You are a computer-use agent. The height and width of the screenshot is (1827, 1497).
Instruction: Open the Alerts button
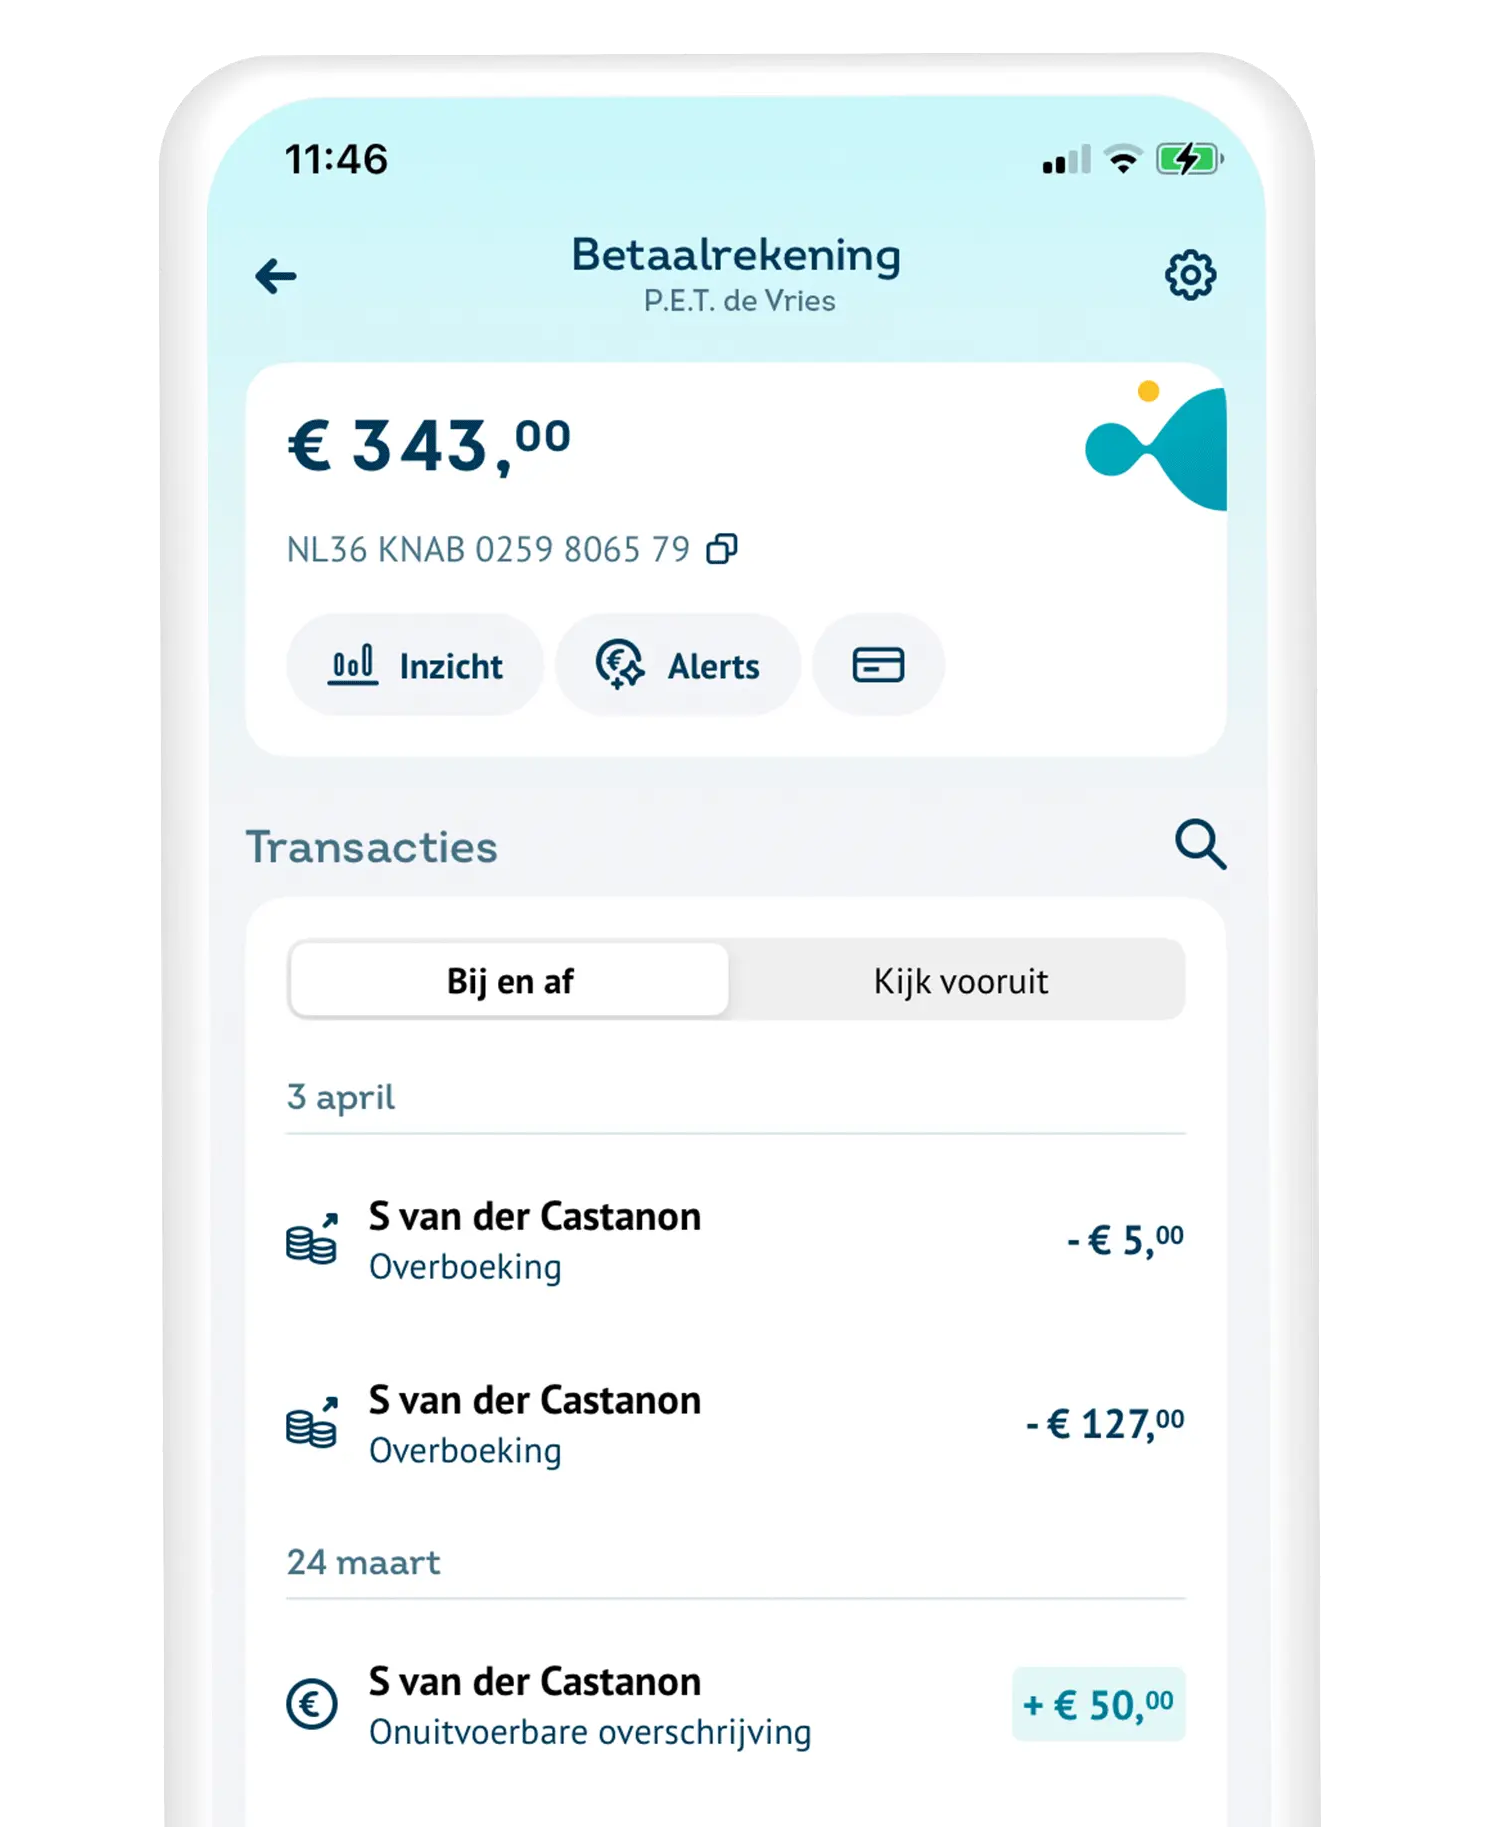click(678, 665)
